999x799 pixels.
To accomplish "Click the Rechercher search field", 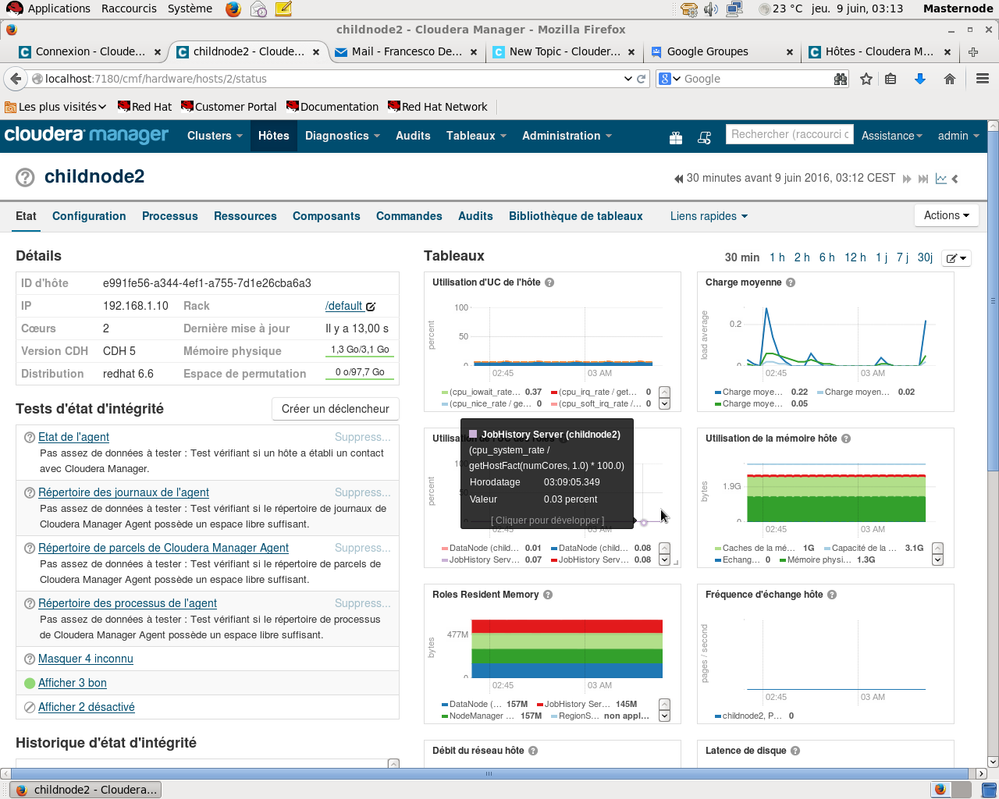I will tap(789, 135).
